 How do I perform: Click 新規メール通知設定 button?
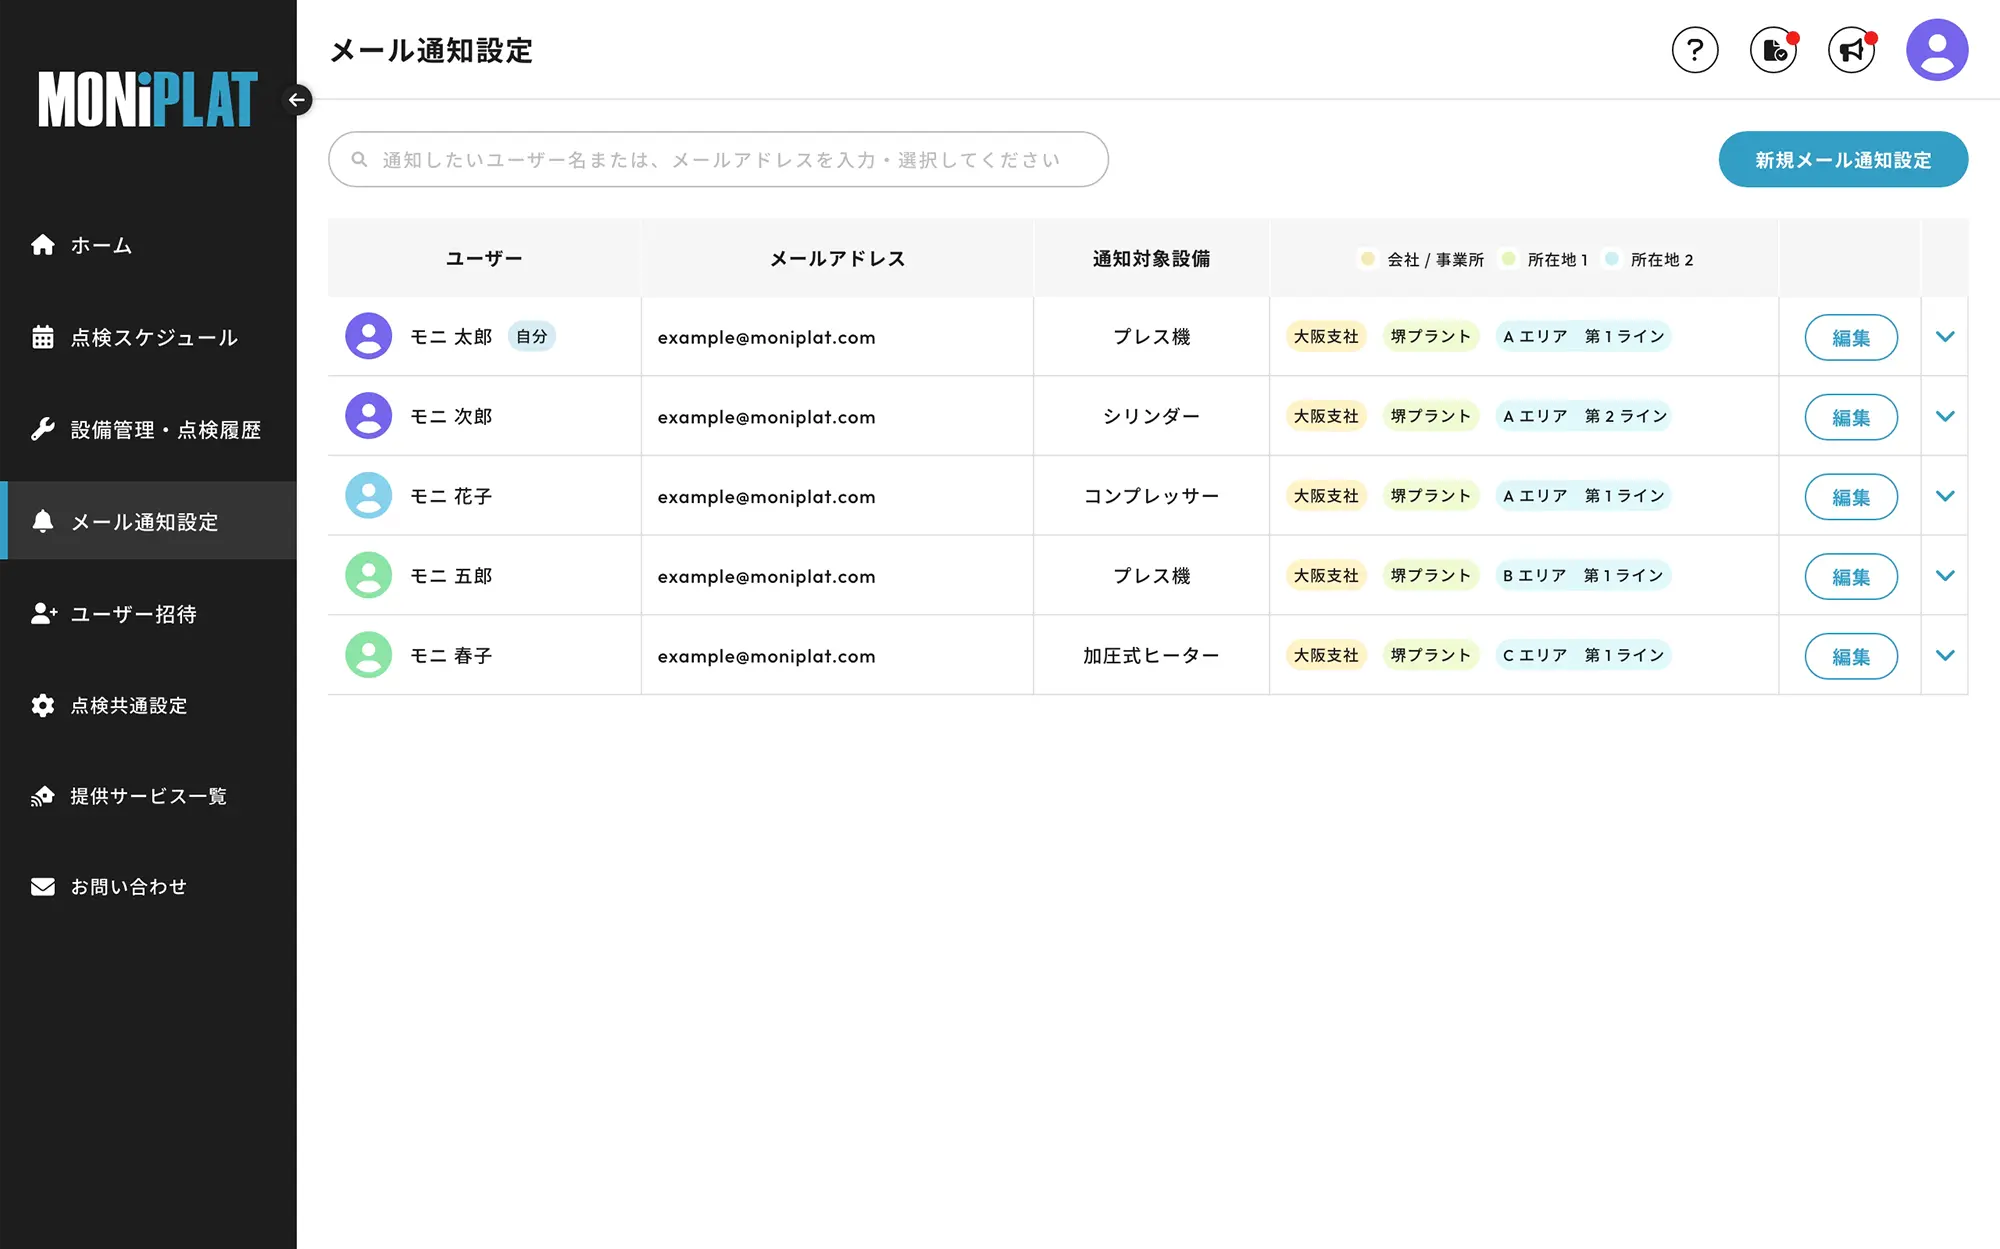coord(1843,159)
